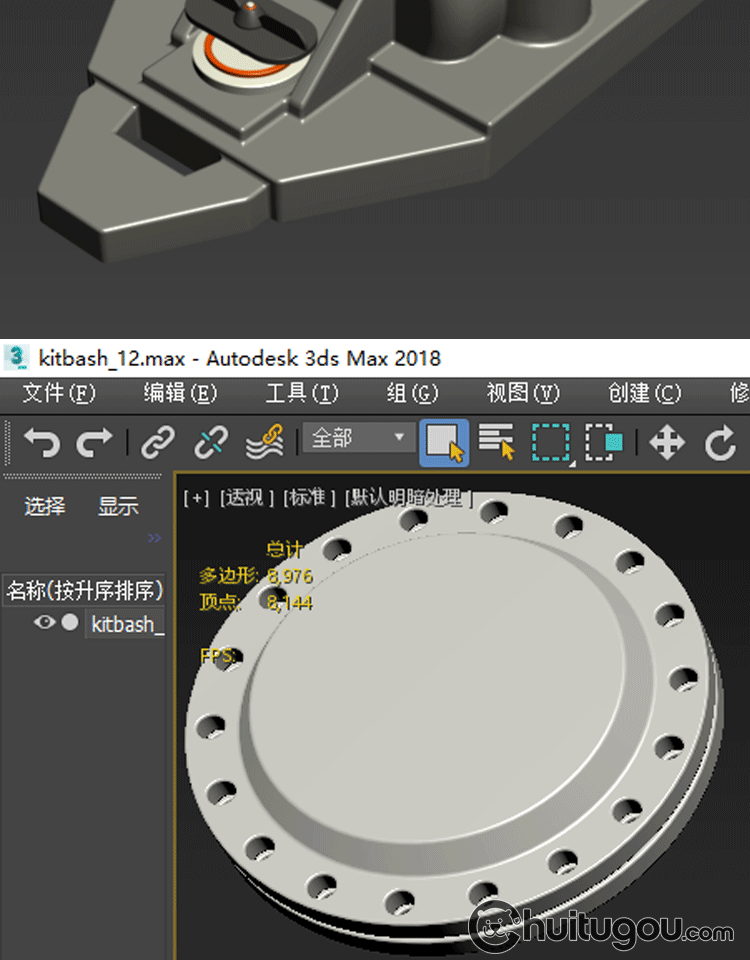Activate the Select and Rotate tool
Viewport: 750px width, 960px height.
[720, 443]
